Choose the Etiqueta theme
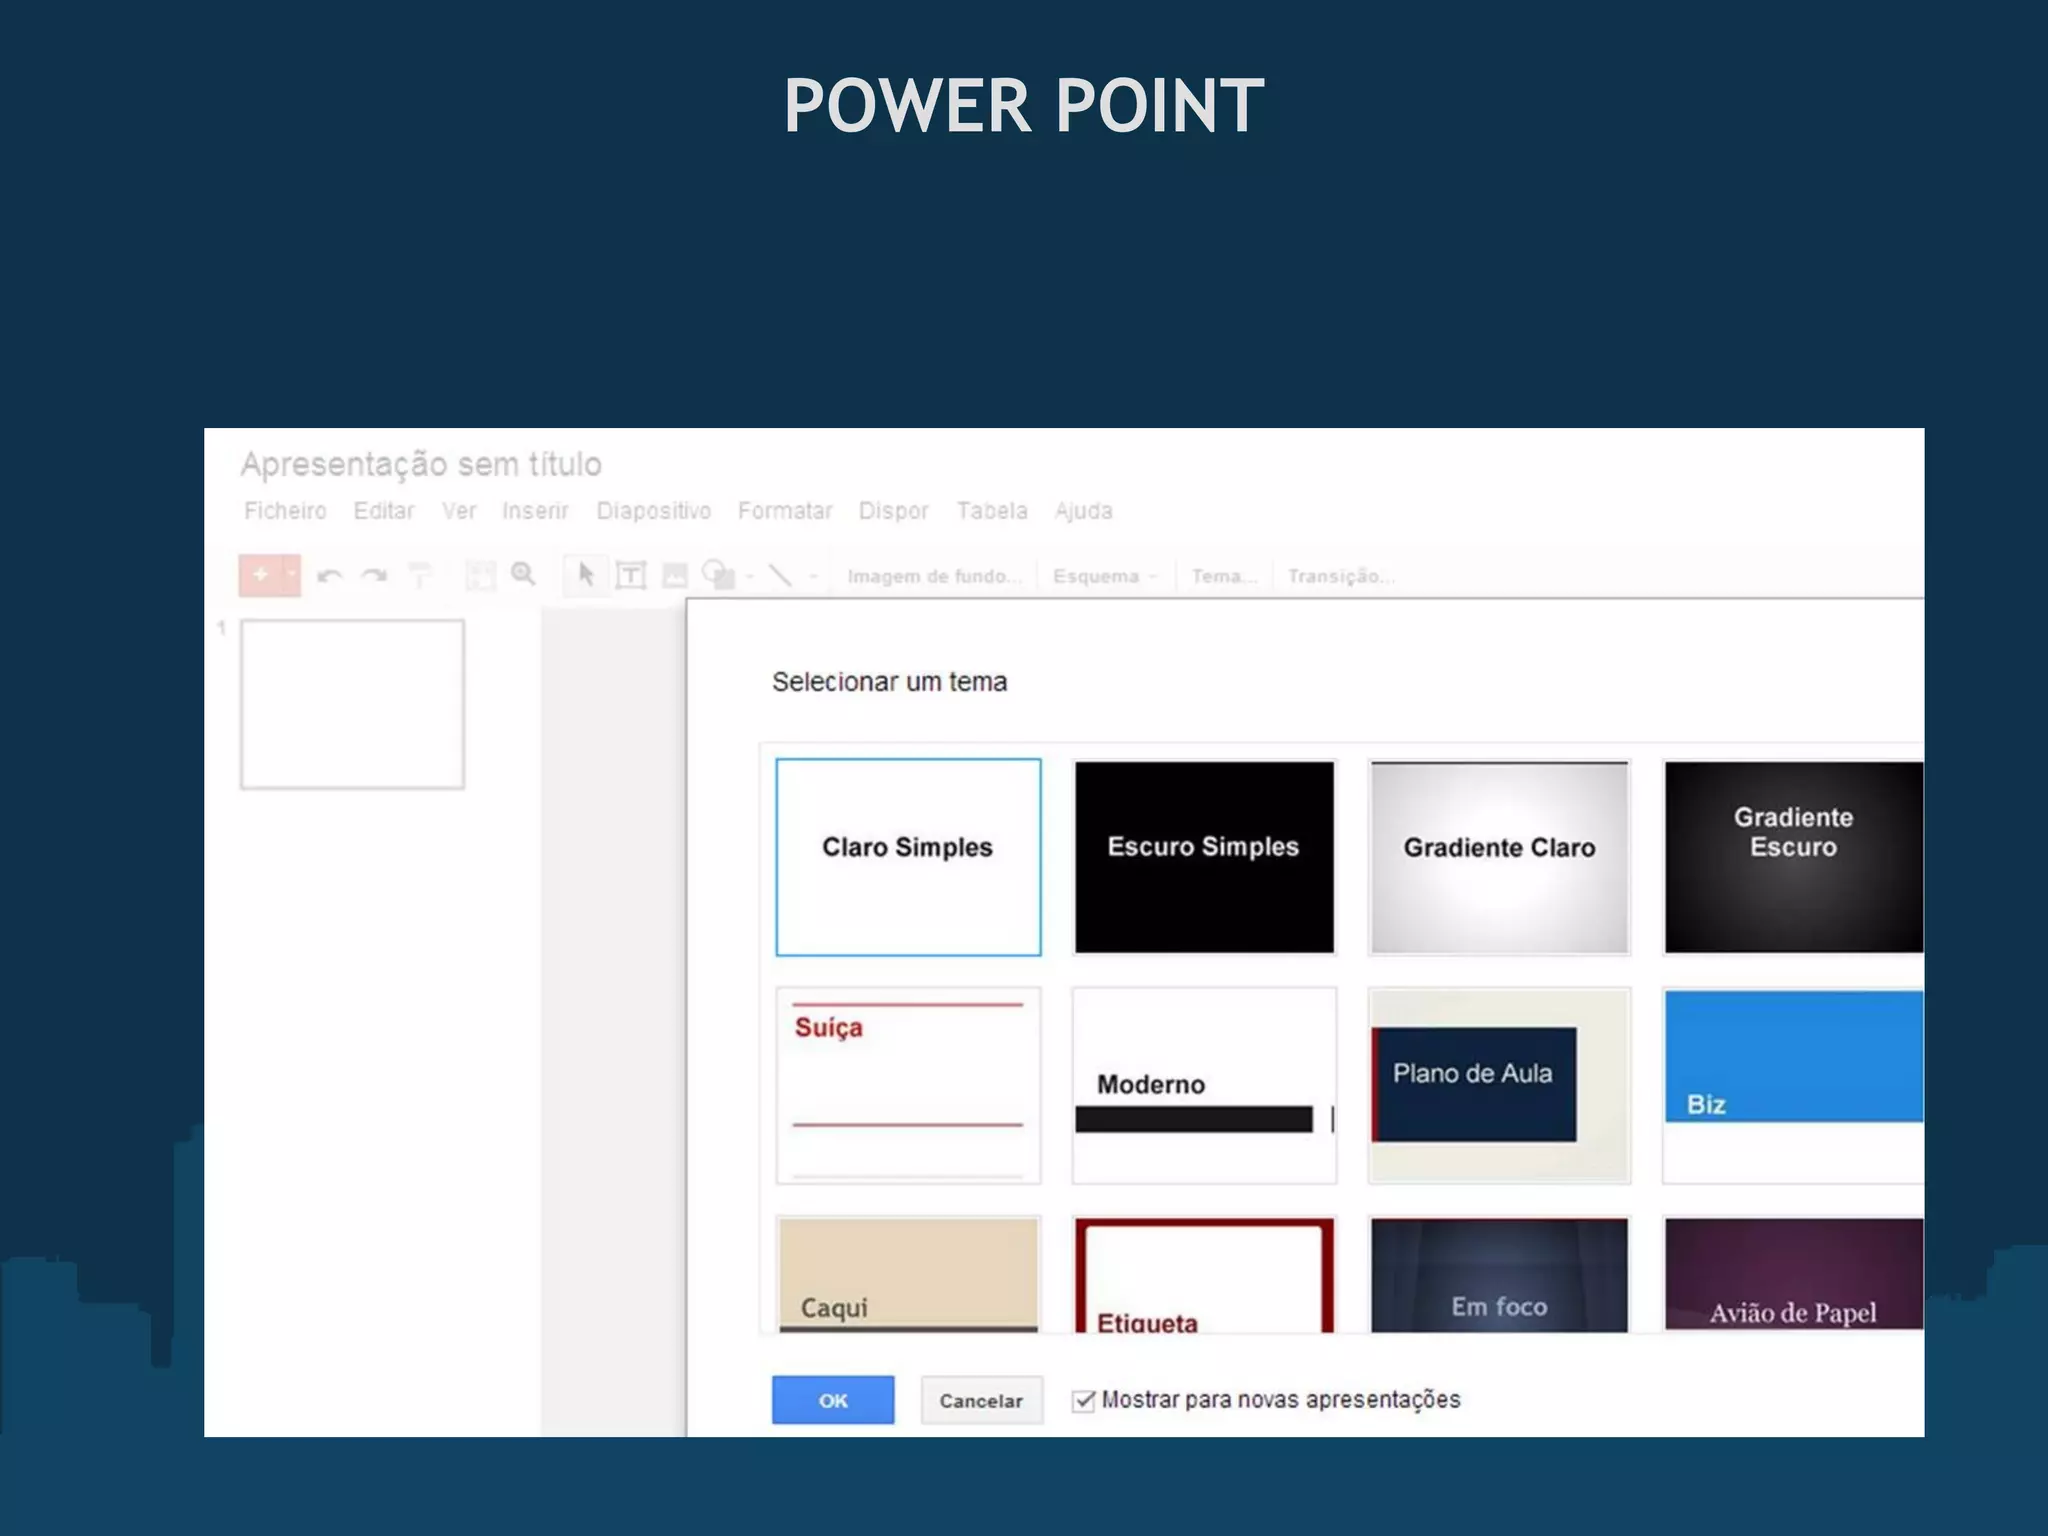The height and width of the screenshot is (1536, 2048). [1204, 1275]
